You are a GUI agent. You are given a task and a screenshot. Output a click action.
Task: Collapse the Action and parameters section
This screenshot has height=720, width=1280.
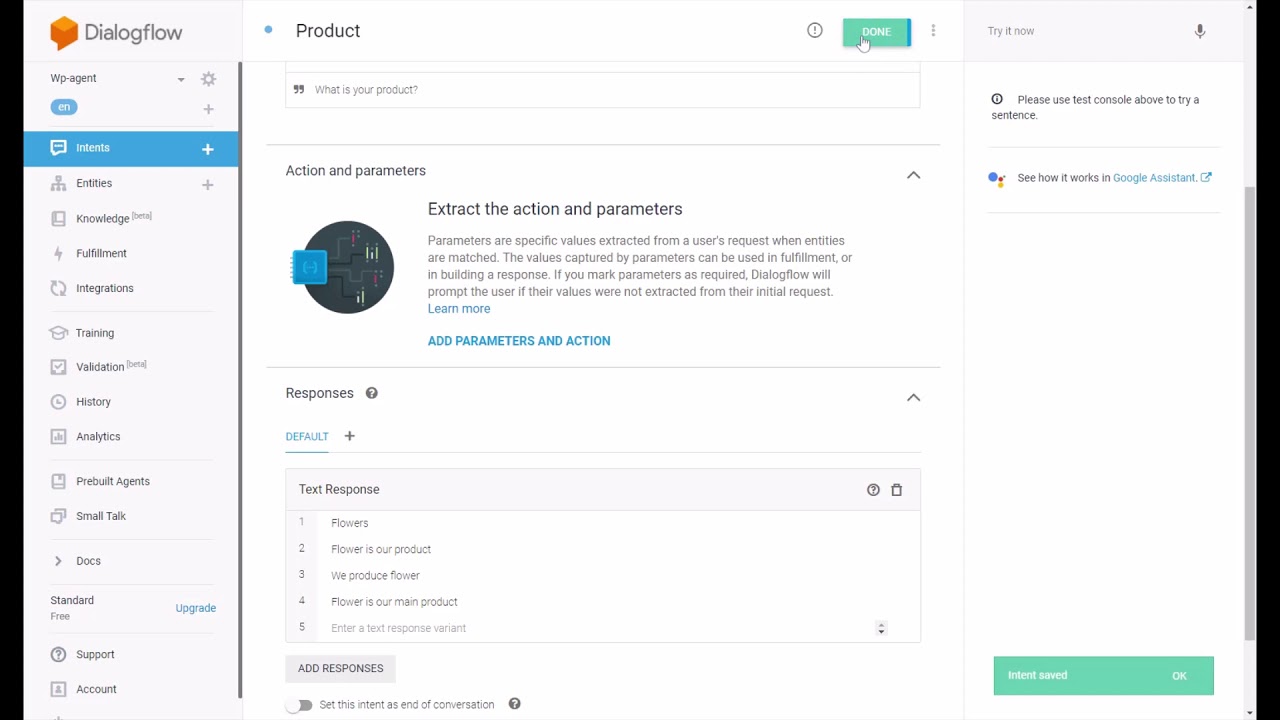click(x=913, y=174)
